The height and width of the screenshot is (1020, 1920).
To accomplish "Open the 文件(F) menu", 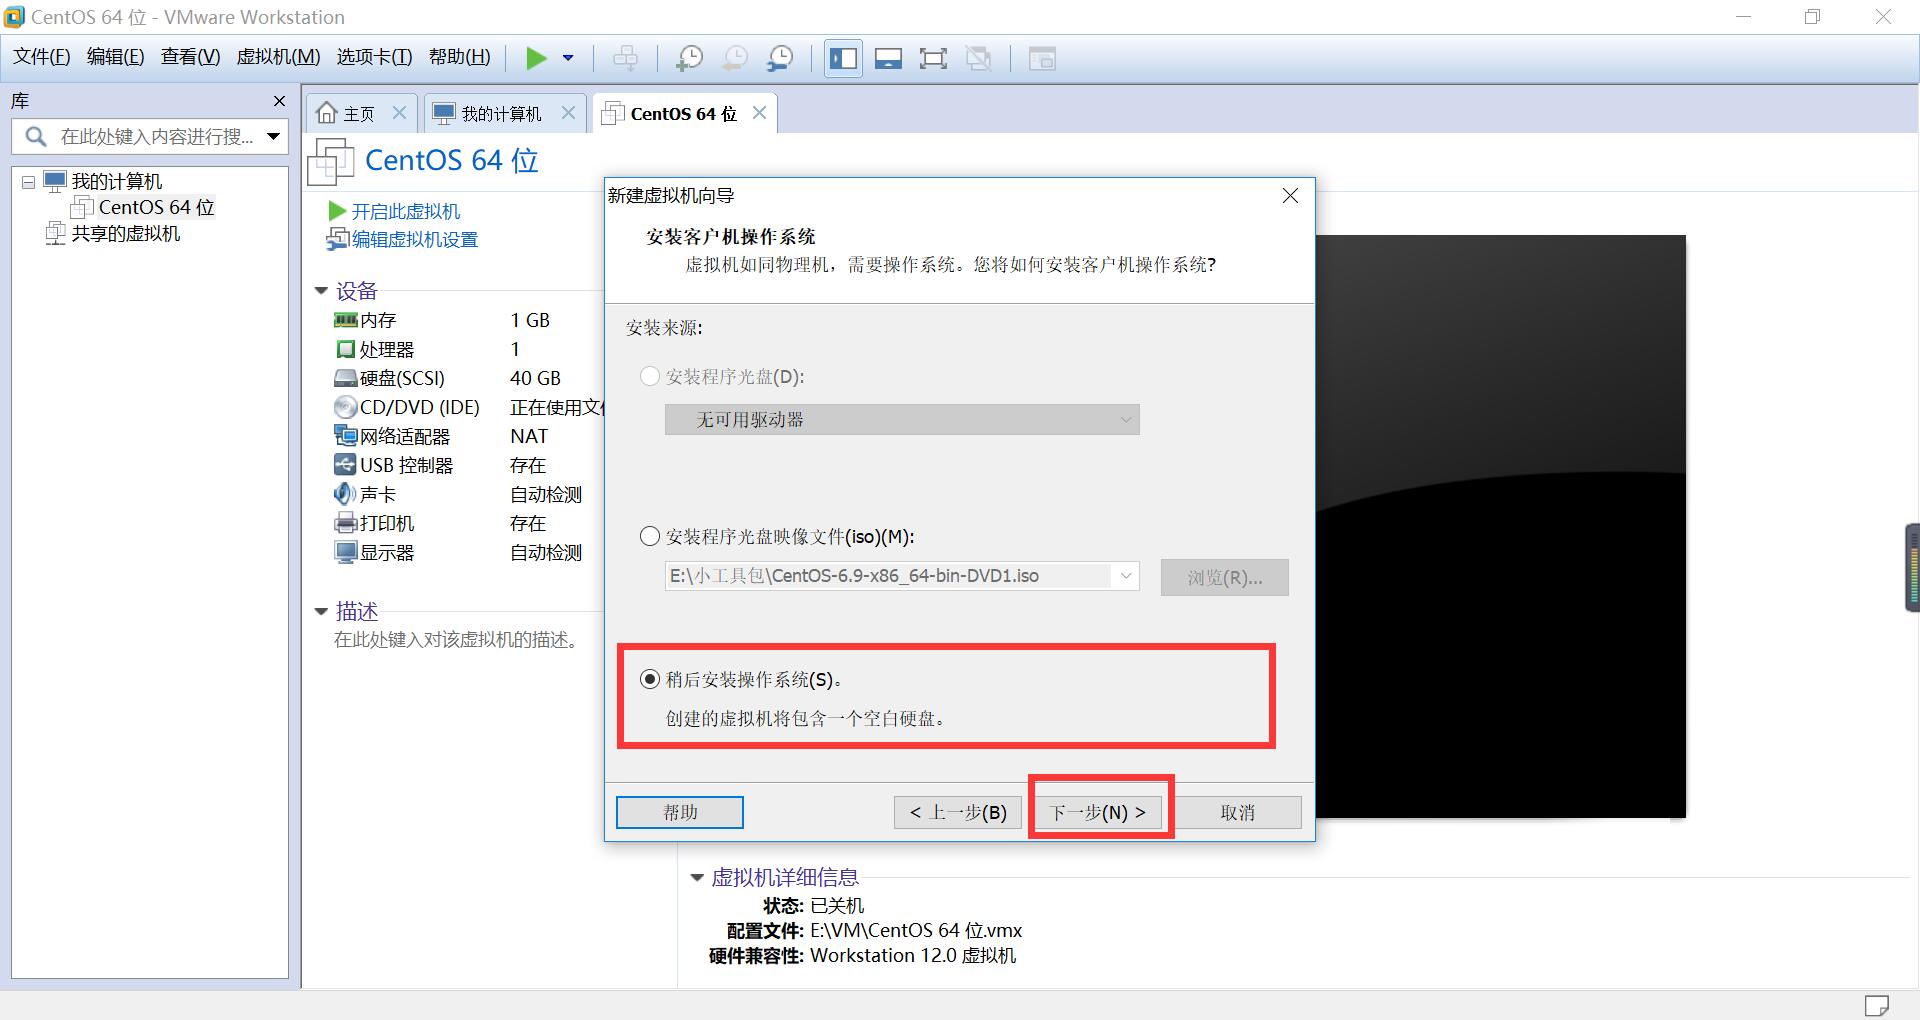I will coord(41,57).
